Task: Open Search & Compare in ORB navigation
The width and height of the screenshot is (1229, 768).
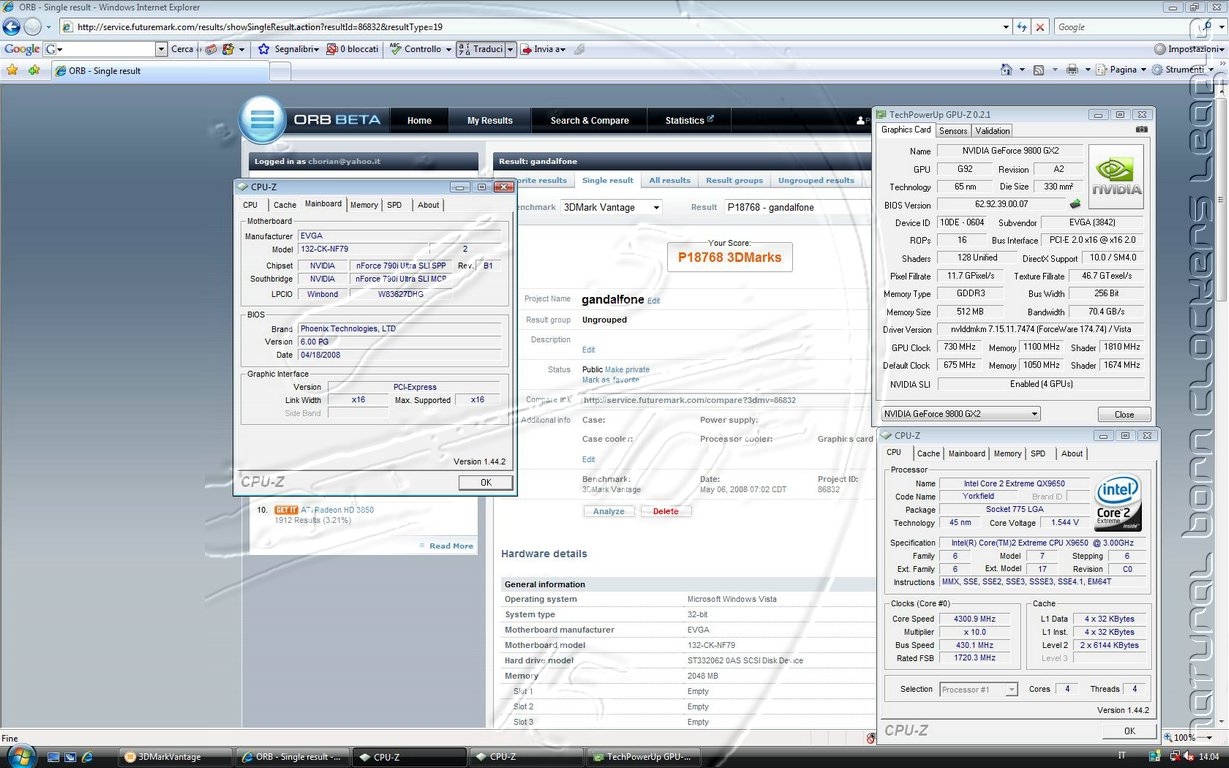Action: (x=590, y=121)
